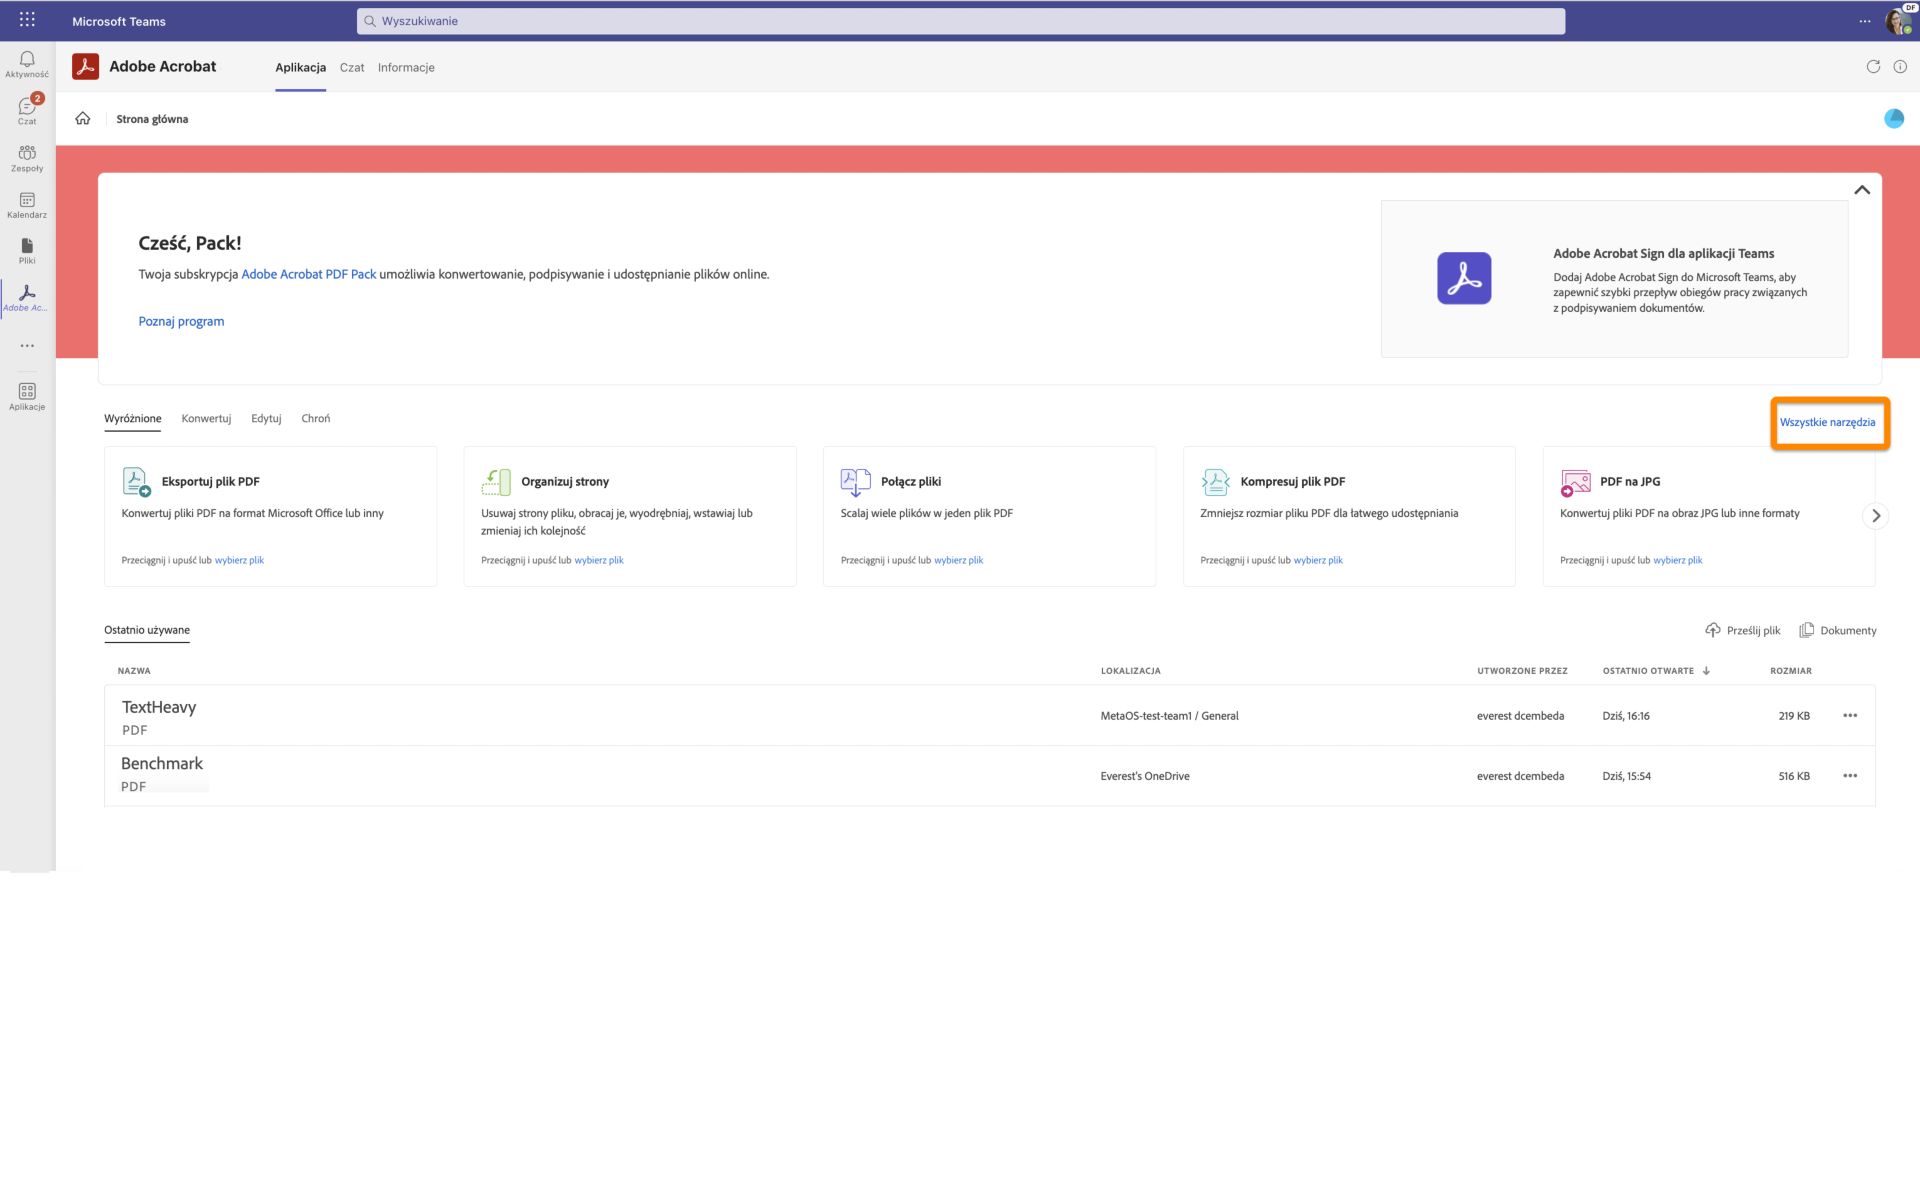Screen dimensions: 1920x1196
Task: Click wybierz plik under PDF na JPG
Action: (1678, 560)
